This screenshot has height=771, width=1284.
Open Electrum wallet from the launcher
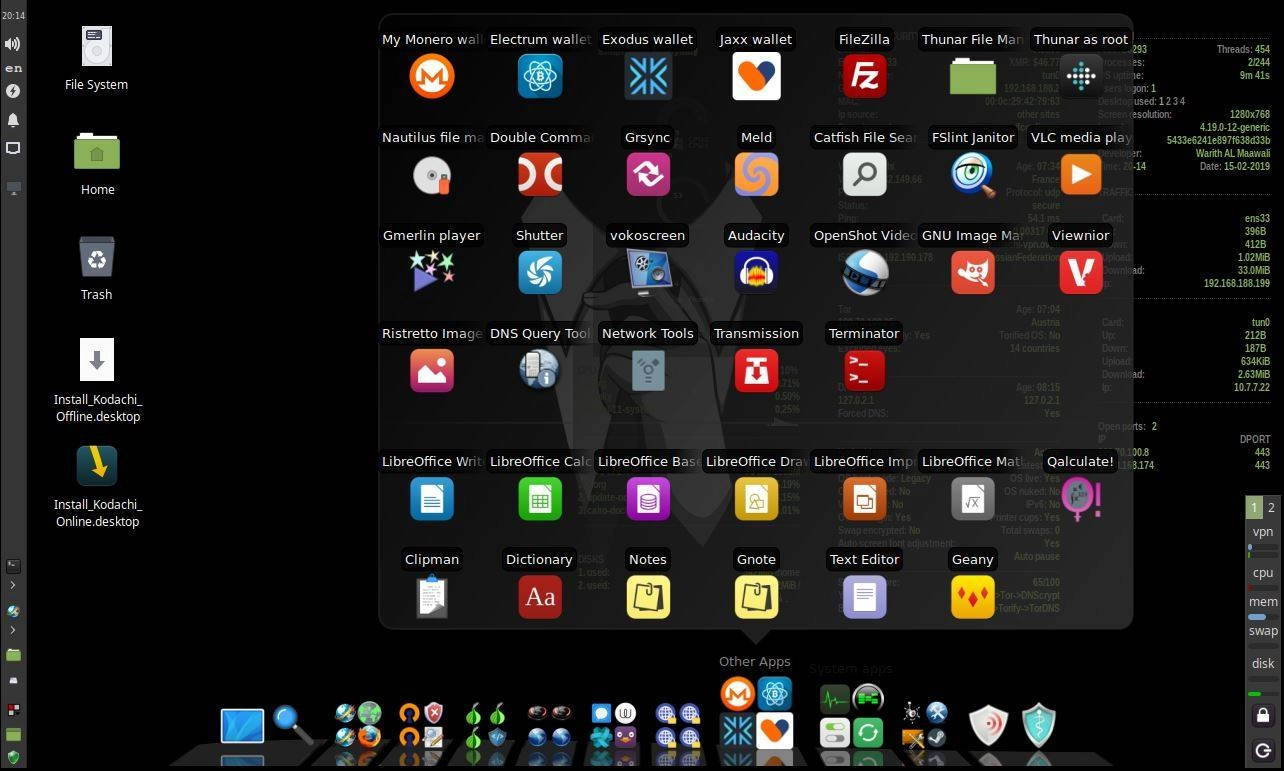[x=540, y=76]
